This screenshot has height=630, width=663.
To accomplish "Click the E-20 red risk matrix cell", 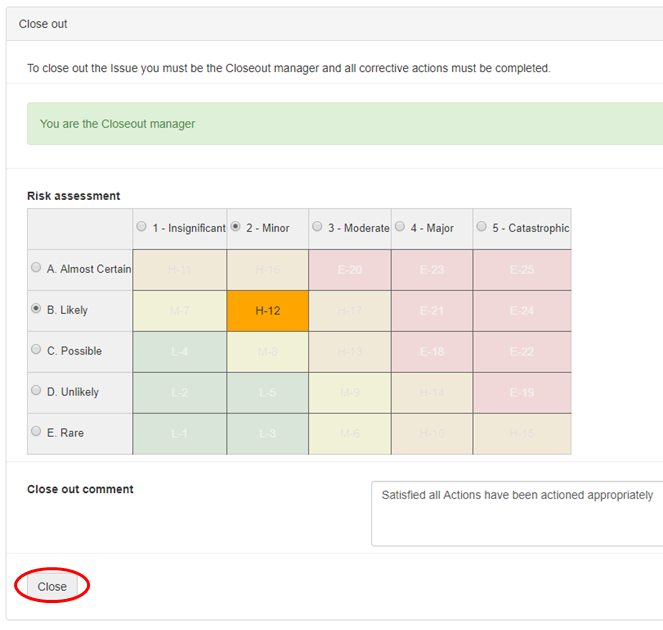I will [349, 270].
